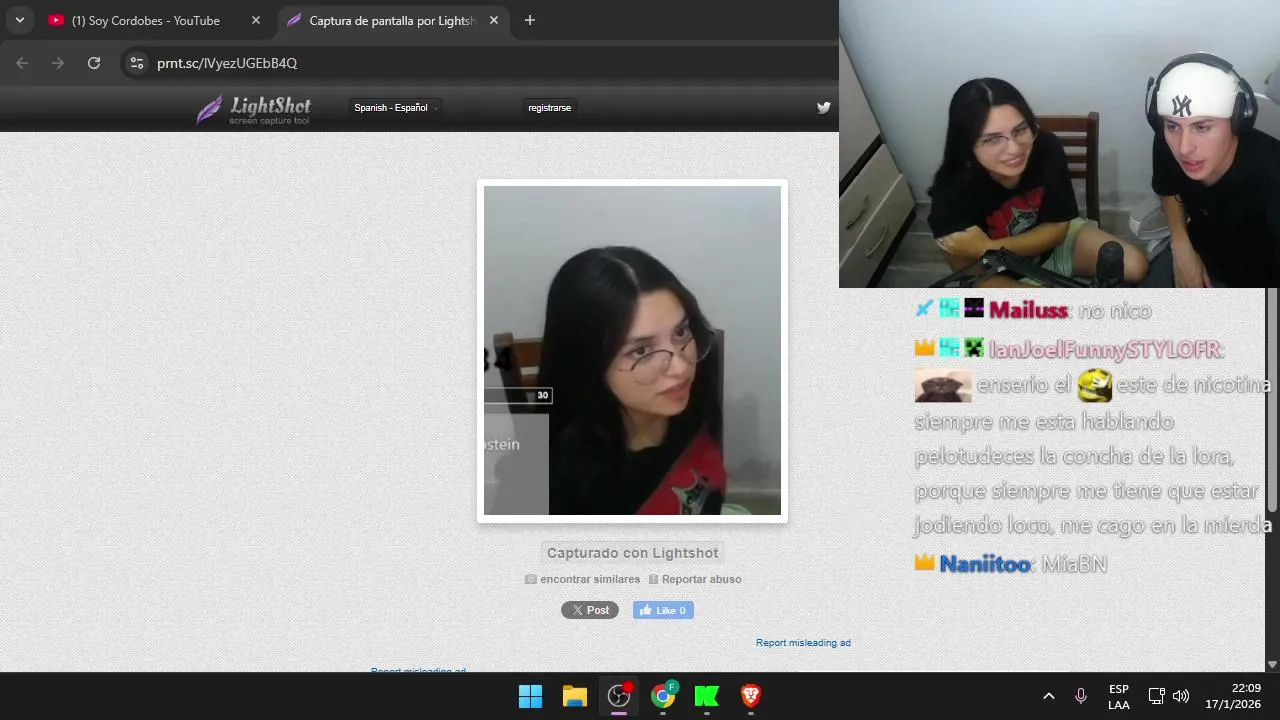This screenshot has height=720, width=1280.
Task: Open the Windows Start menu
Action: click(530, 696)
